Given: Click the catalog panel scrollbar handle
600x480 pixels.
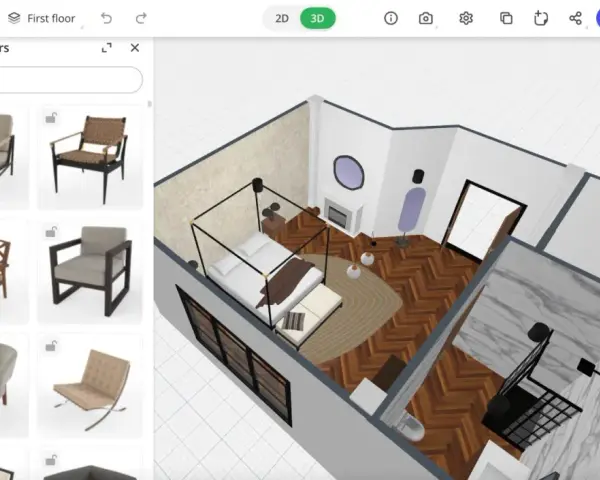Looking at the screenshot, I should click(x=149, y=104).
